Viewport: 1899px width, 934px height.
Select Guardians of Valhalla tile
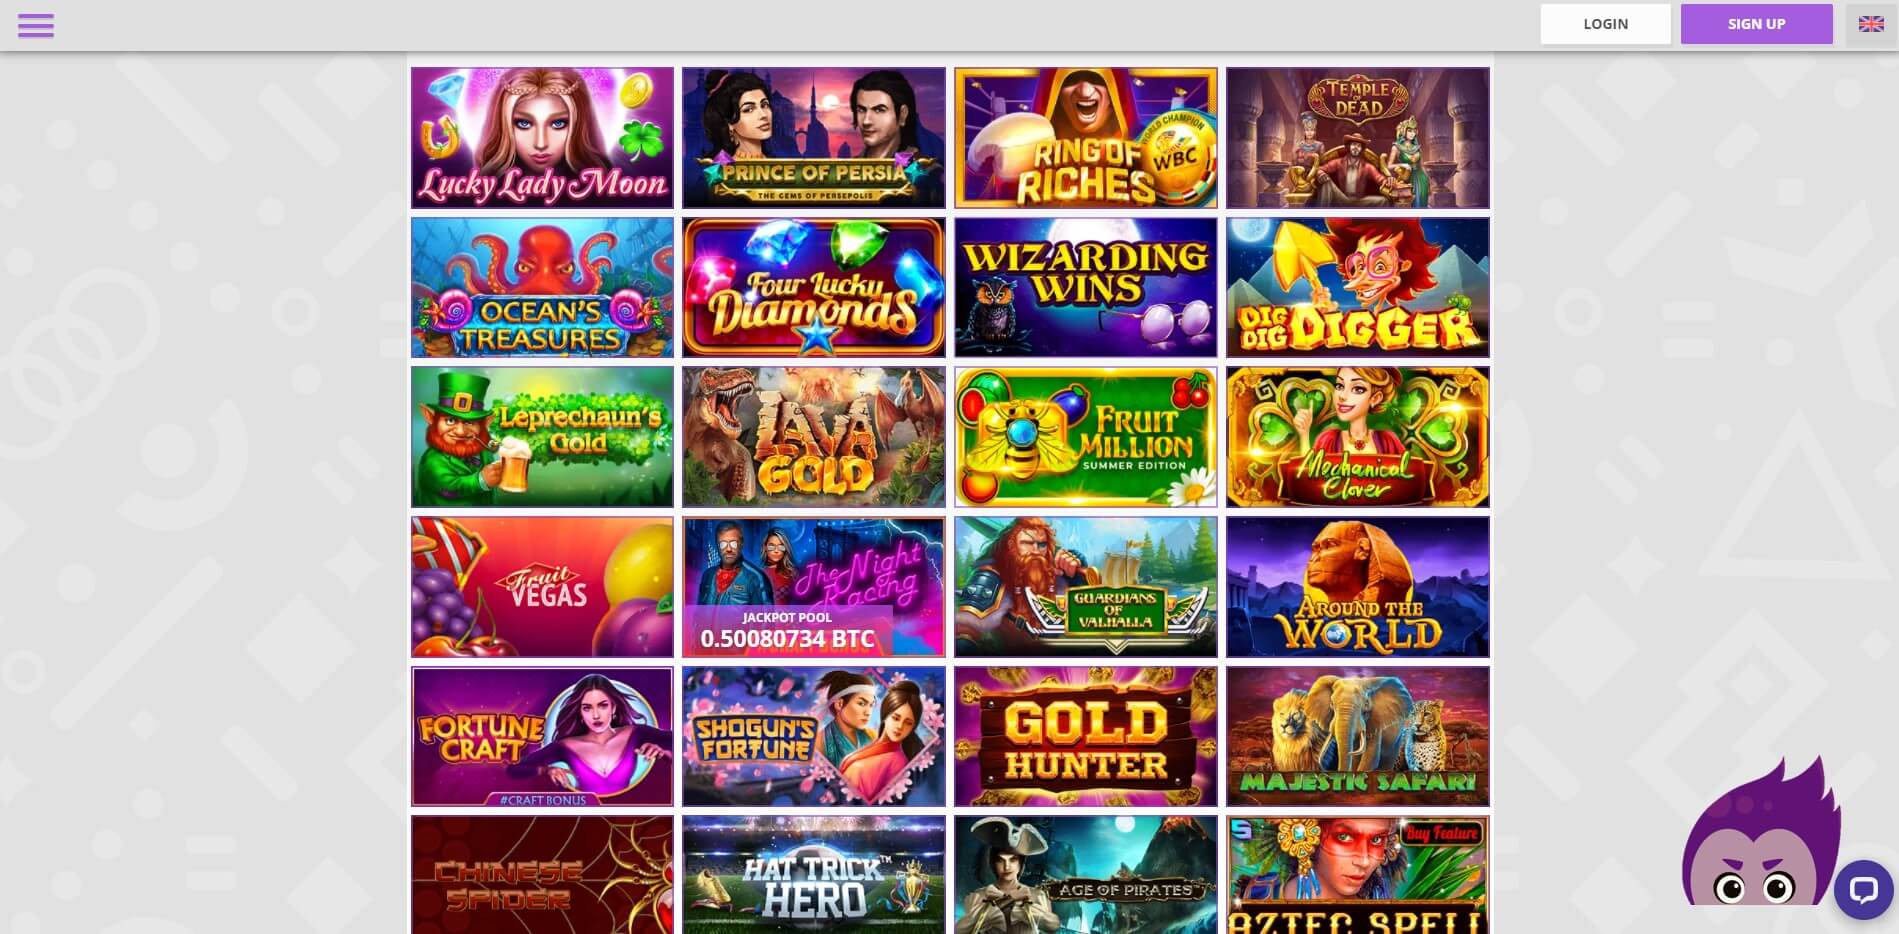point(1086,587)
